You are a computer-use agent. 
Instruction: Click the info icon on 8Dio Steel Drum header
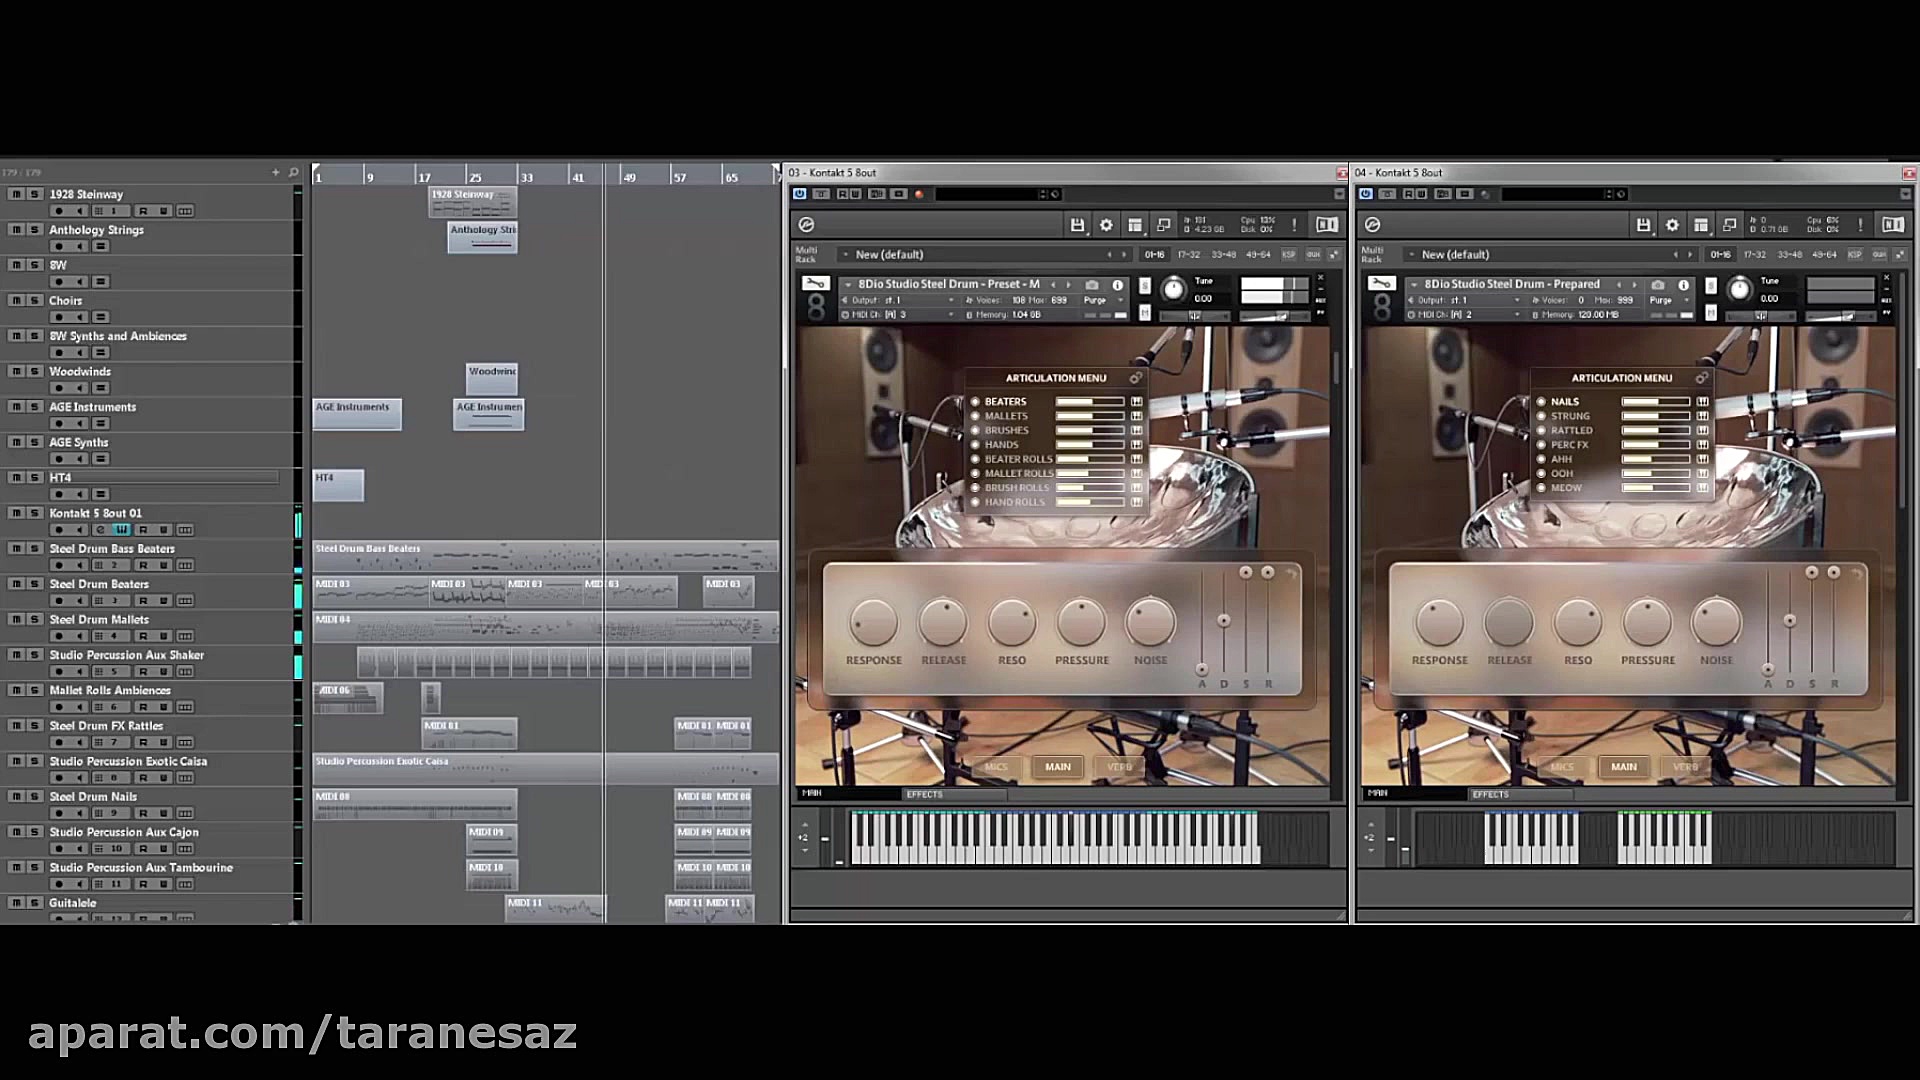[x=1118, y=286]
